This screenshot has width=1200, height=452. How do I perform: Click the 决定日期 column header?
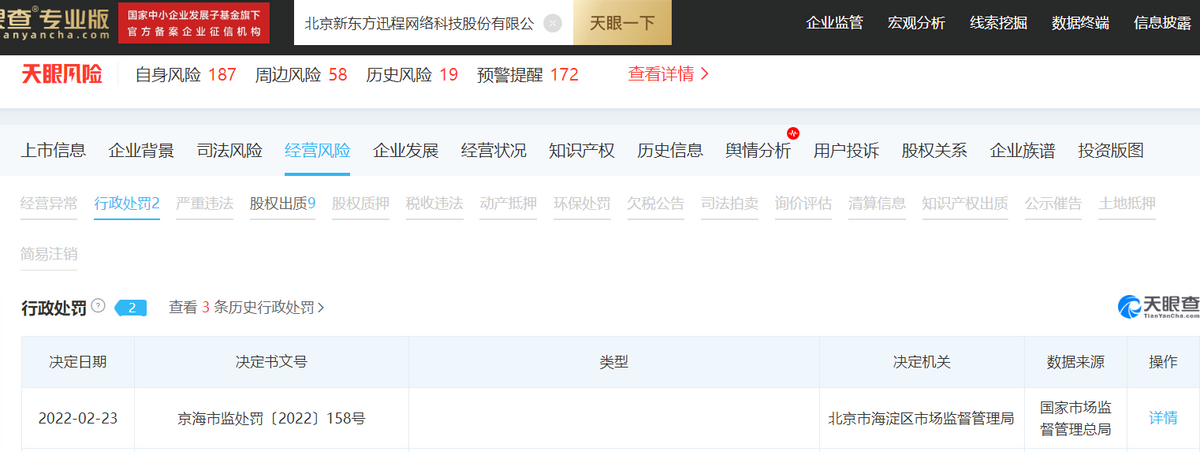tap(78, 362)
